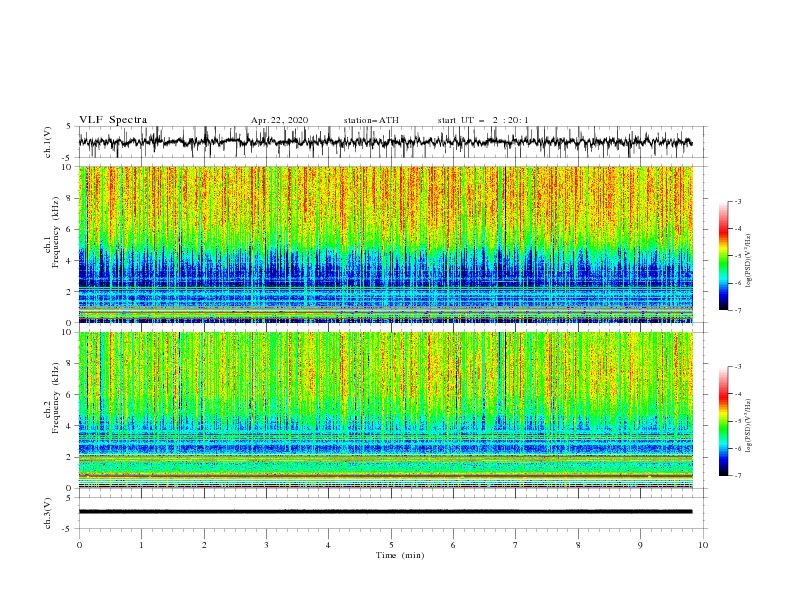Click the ch.1(V) waveform axis label
Image resolution: width=792 pixels, height=612 pixels.
point(48,142)
